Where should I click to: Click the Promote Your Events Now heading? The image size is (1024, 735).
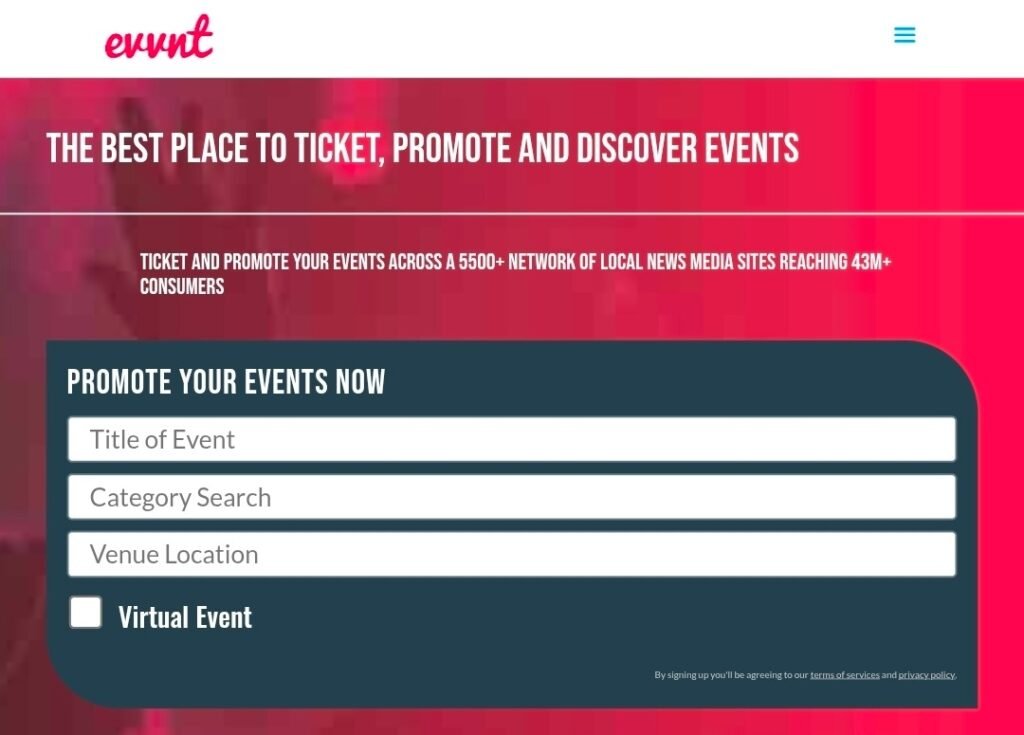(226, 382)
